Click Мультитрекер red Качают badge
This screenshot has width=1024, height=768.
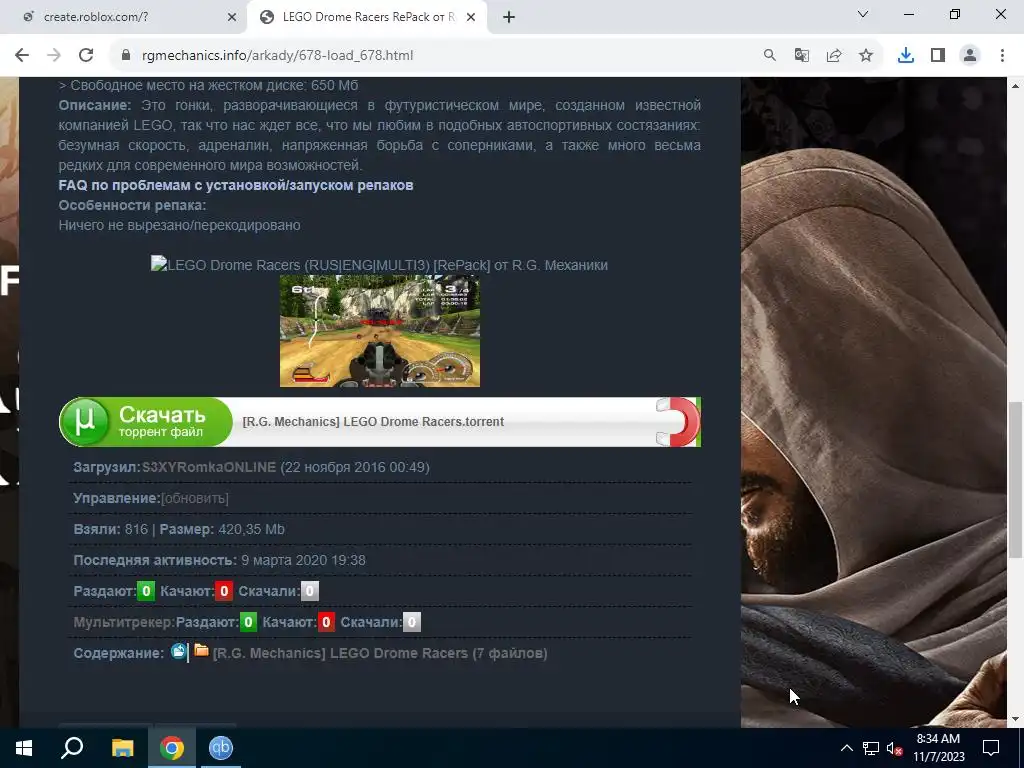click(x=326, y=622)
